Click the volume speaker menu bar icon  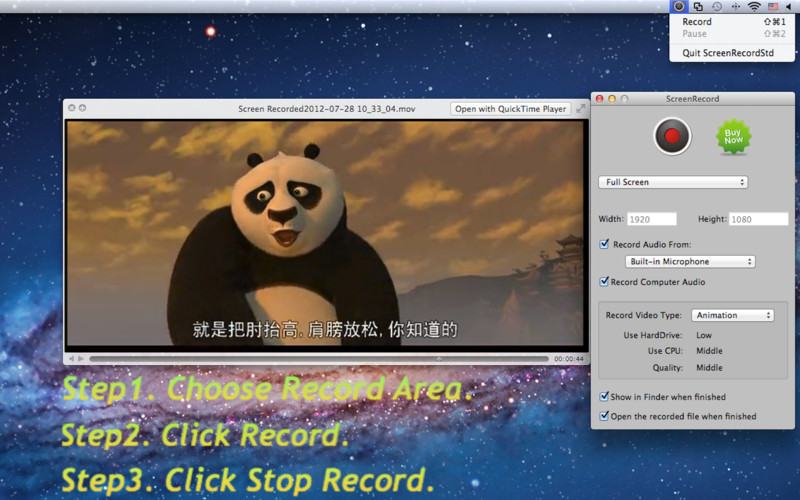tap(788, 7)
